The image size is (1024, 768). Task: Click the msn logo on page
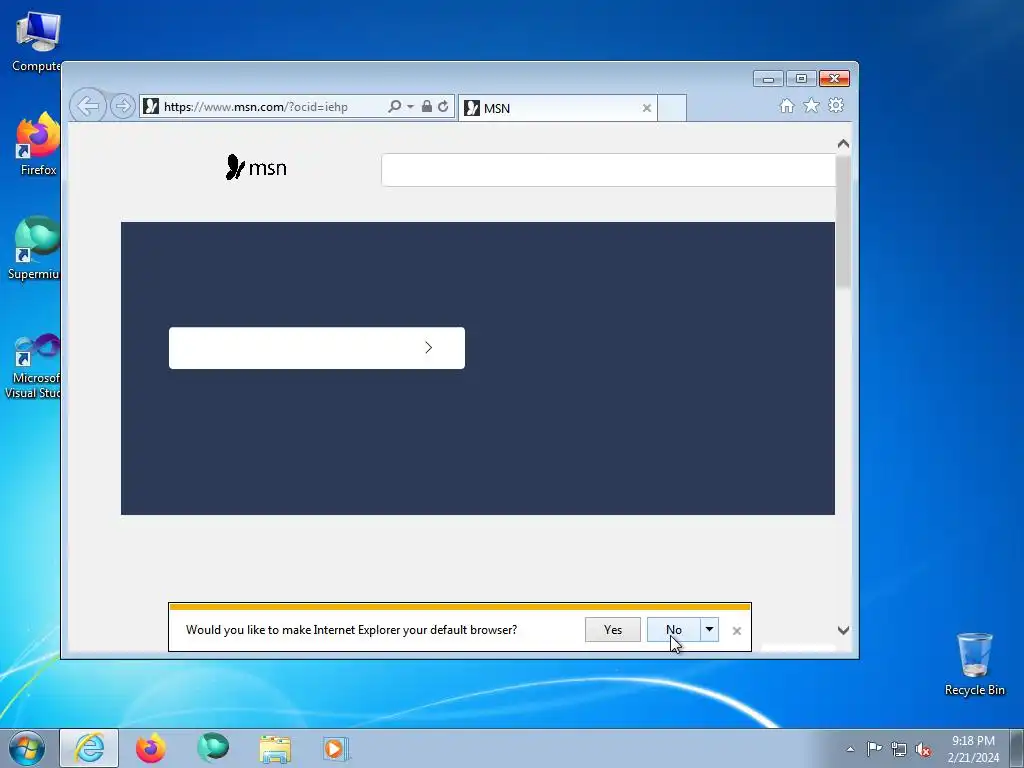256,168
